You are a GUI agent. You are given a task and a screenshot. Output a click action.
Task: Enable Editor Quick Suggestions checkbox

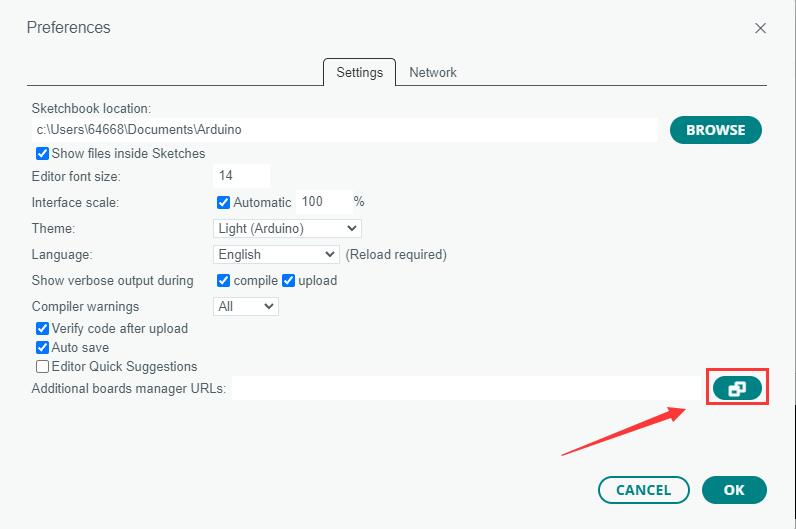click(43, 367)
